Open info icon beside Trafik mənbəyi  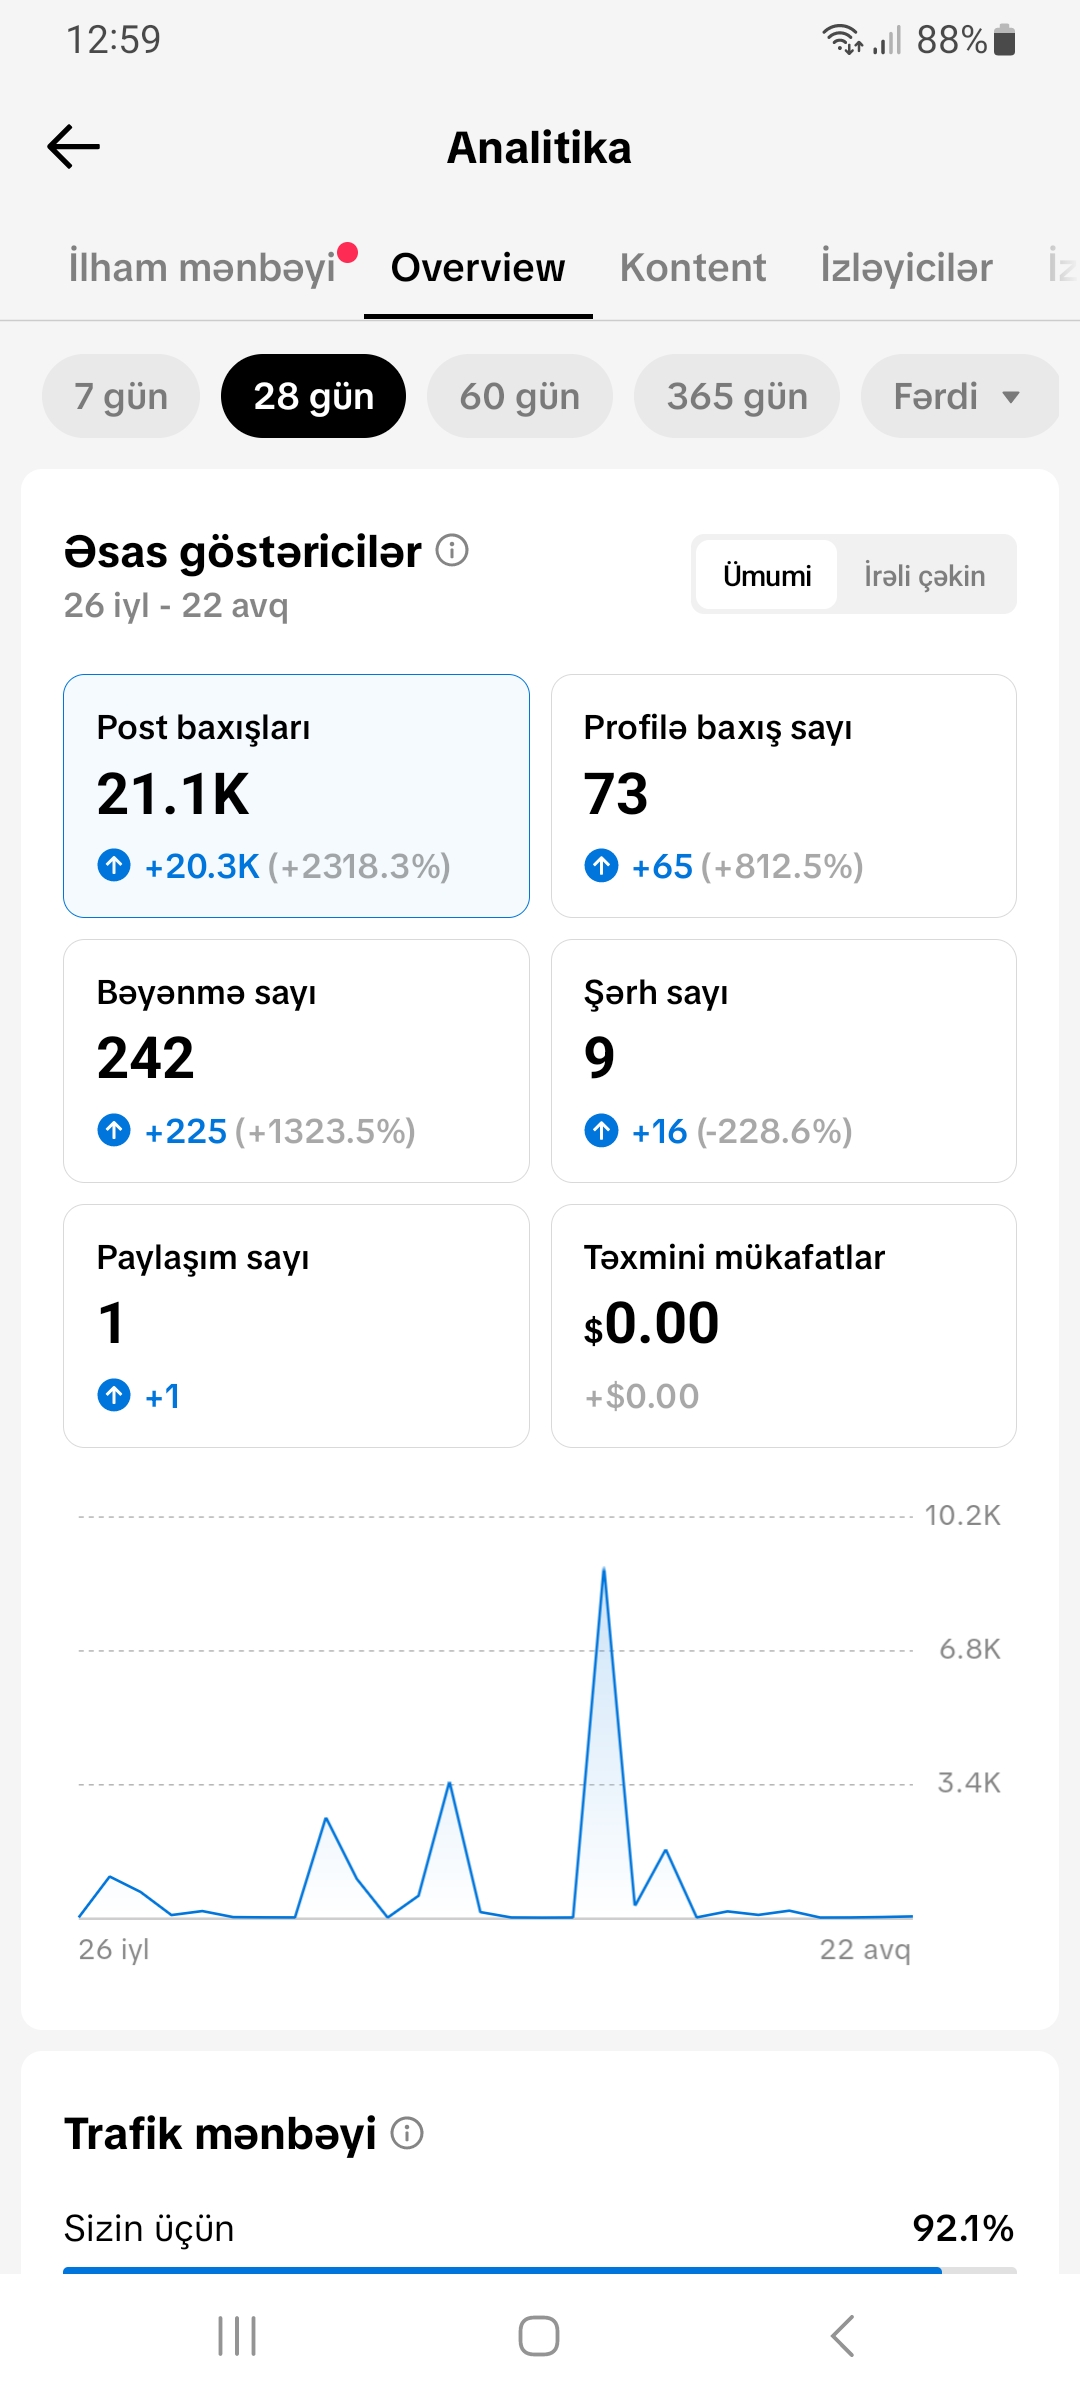click(407, 2133)
